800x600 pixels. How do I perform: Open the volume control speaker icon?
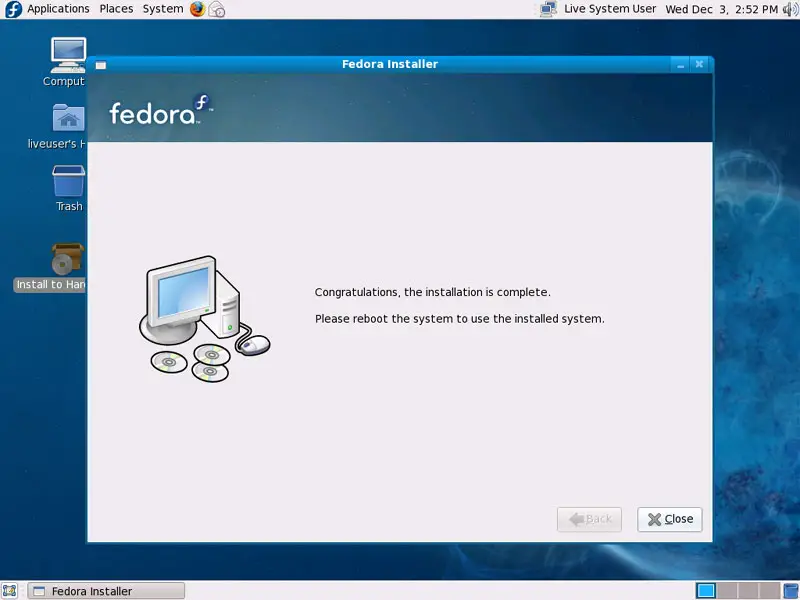click(x=790, y=9)
